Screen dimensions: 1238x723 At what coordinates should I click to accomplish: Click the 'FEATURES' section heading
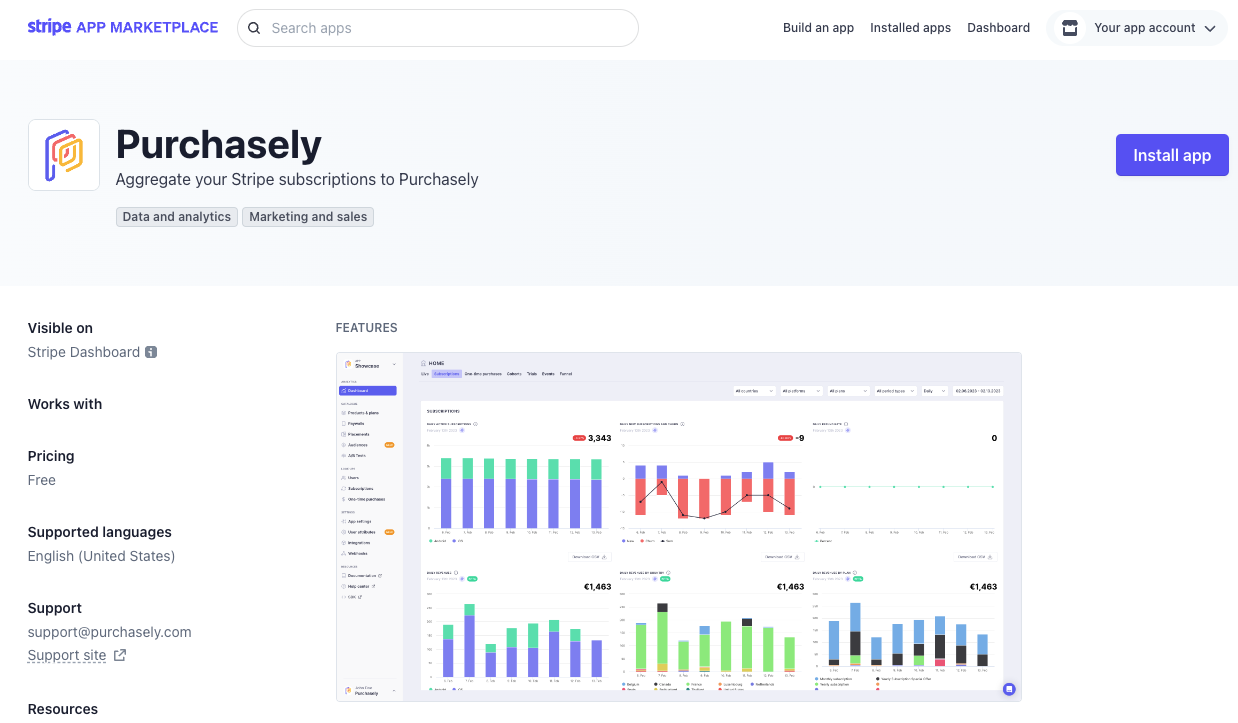click(x=367, y=328)
